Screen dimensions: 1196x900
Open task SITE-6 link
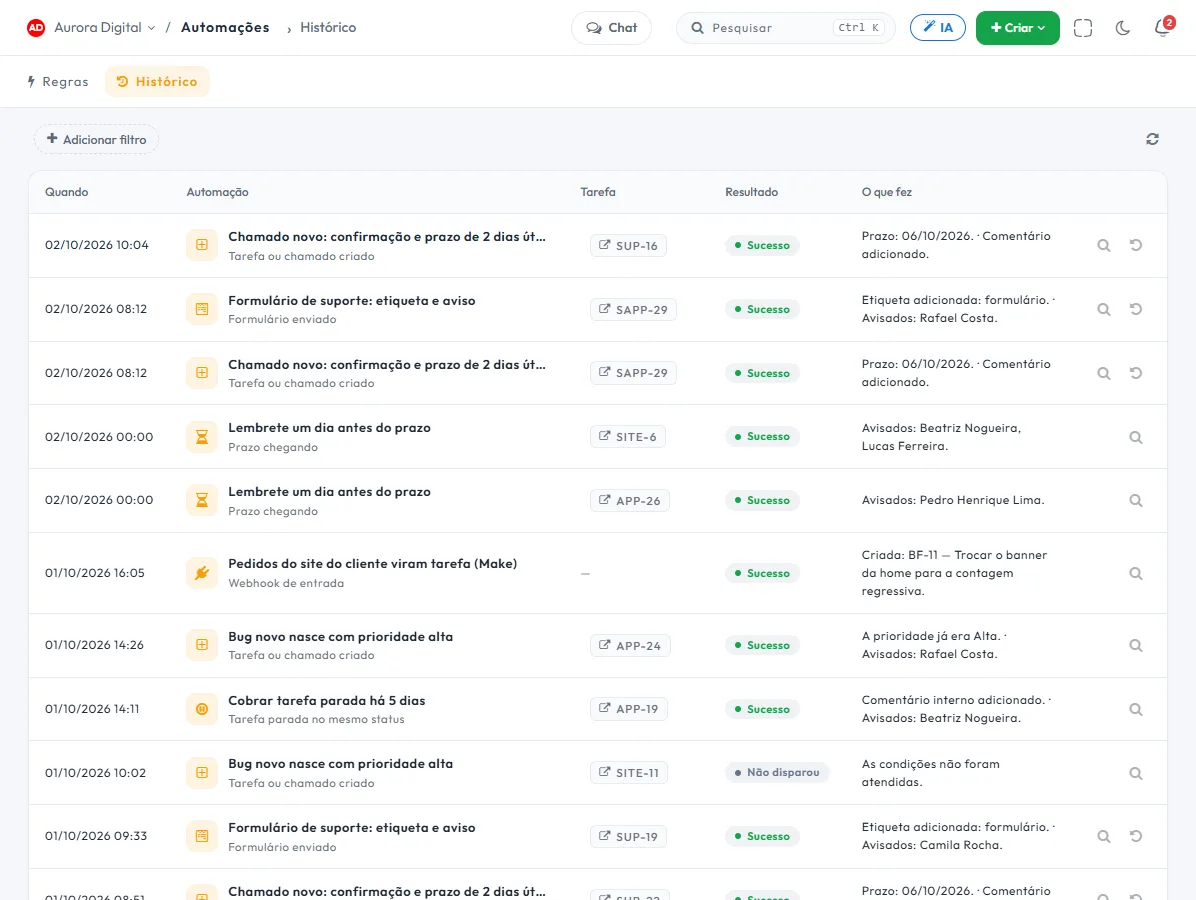628,437
